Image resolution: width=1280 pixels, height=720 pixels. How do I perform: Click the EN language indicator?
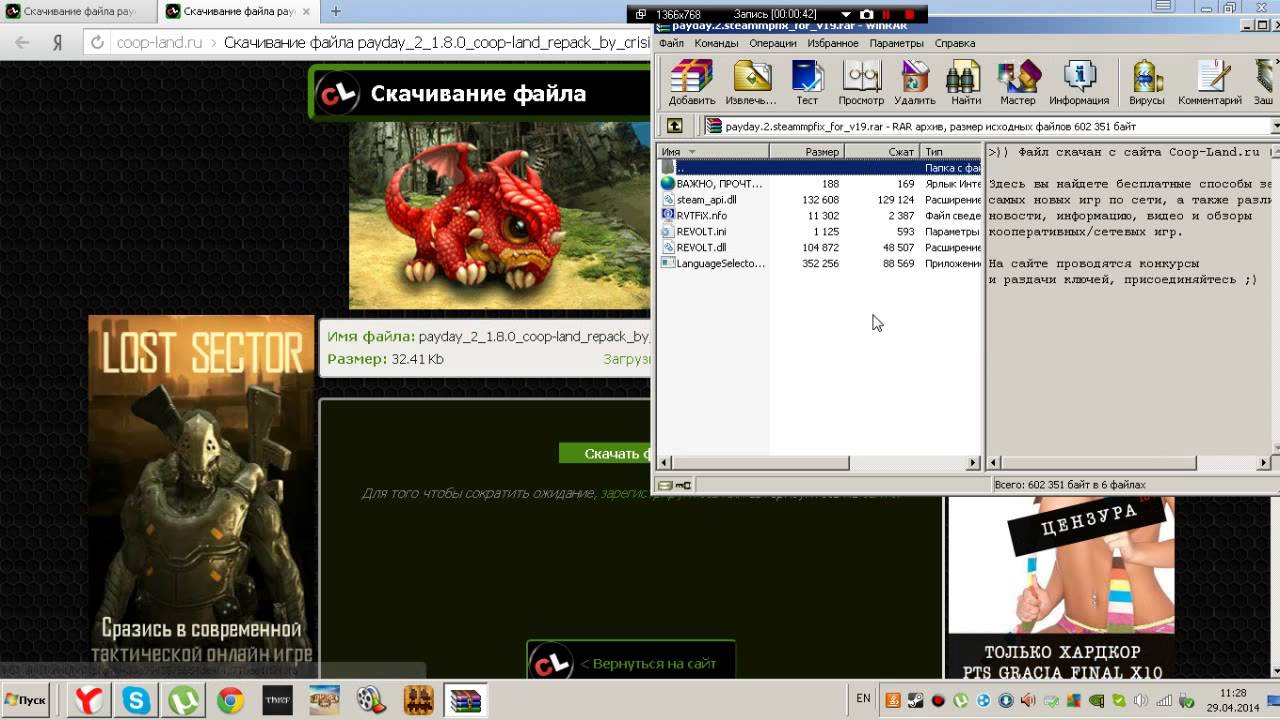point(864,698)
